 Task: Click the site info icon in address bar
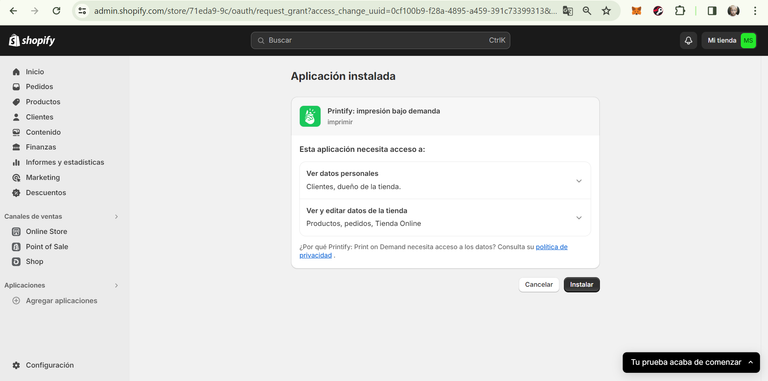[x=82, y=11]
